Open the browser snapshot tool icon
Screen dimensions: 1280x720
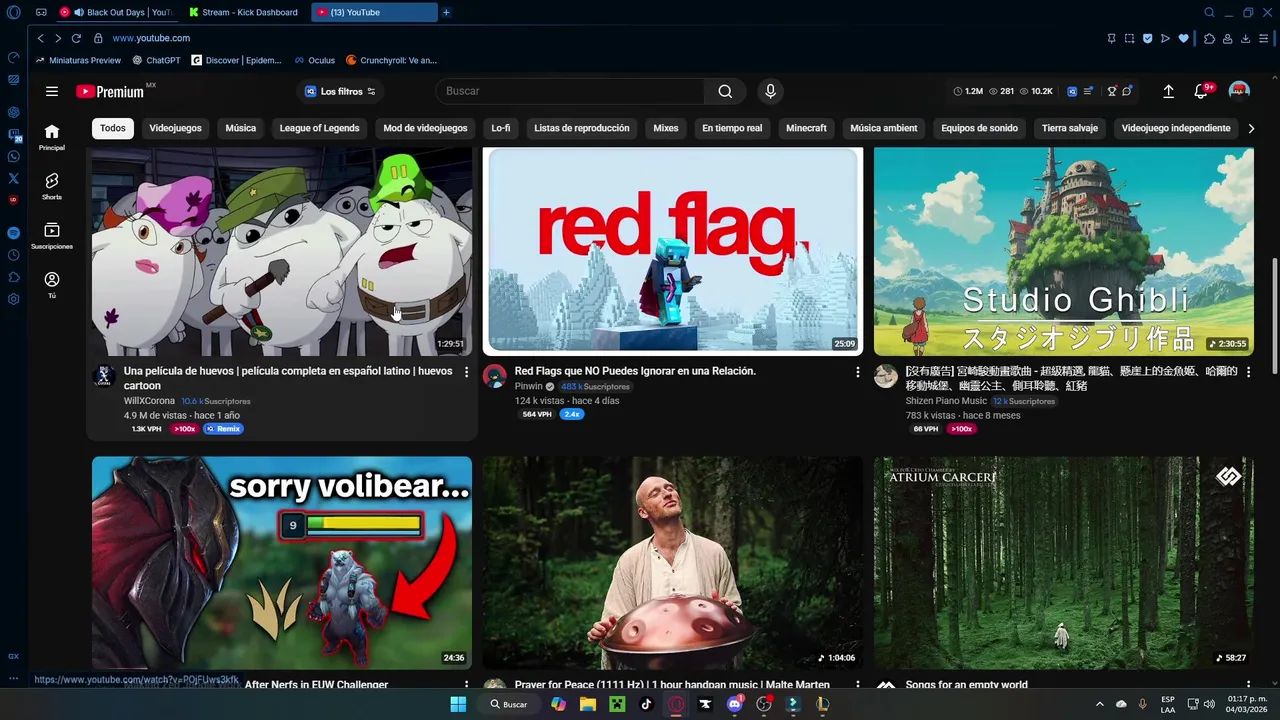point(1130,38)
